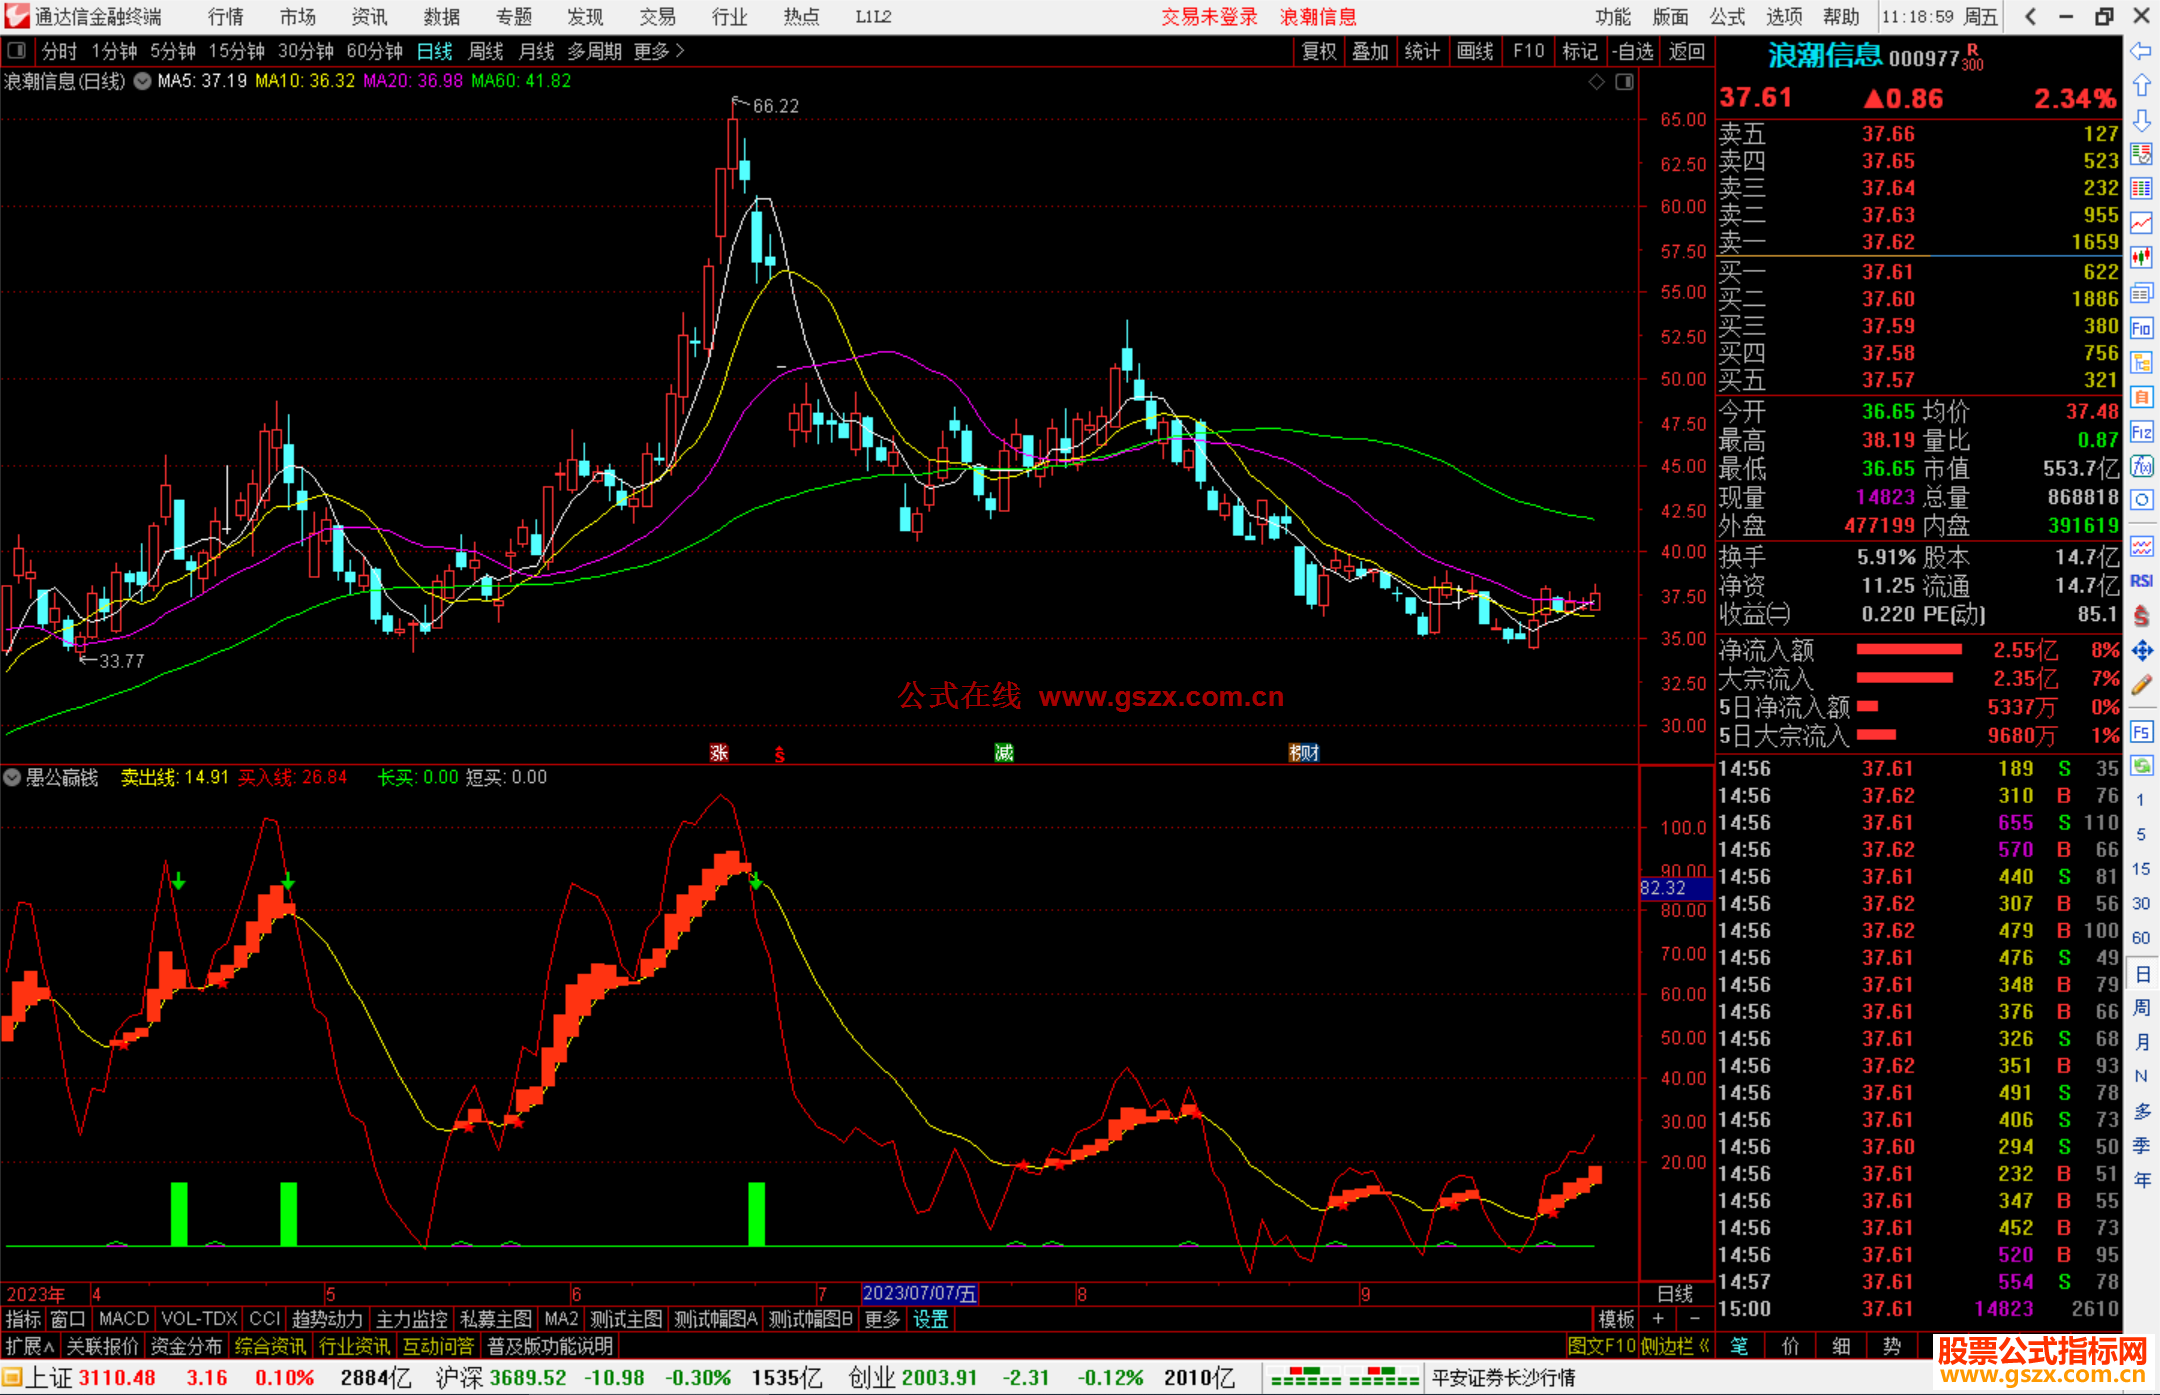
Task: Select the 年 yearly period in the sidebar
Action: (x=2141, y=1181)
